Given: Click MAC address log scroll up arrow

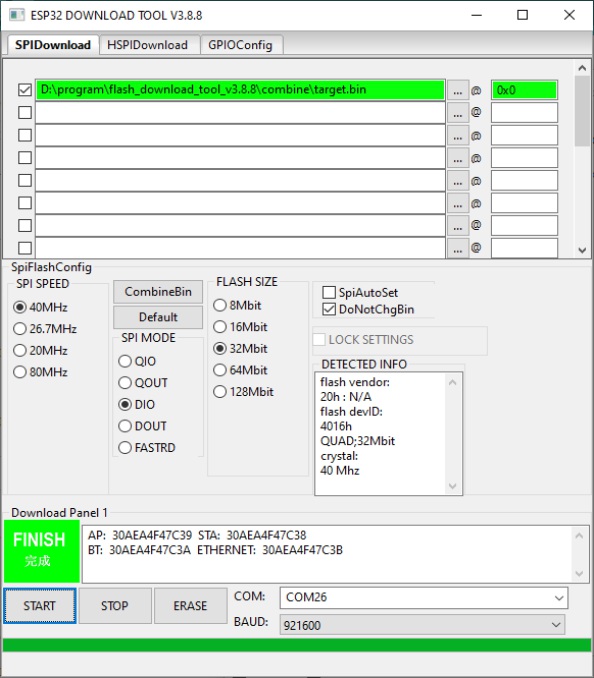Looking at the screenshot, I should (579, 536).
